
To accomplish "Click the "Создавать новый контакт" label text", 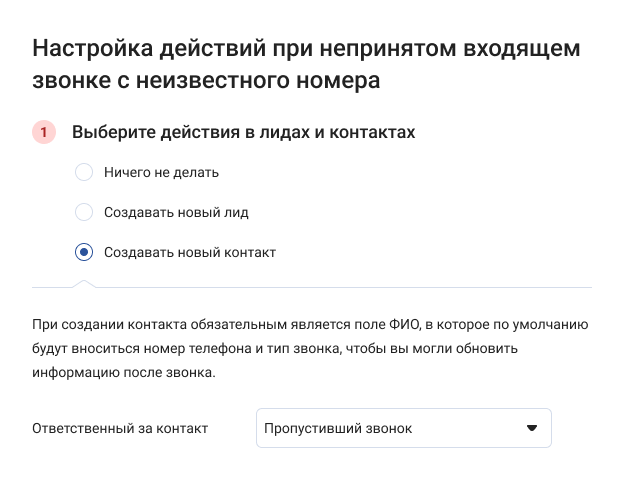I will click(x=190, y=252).
